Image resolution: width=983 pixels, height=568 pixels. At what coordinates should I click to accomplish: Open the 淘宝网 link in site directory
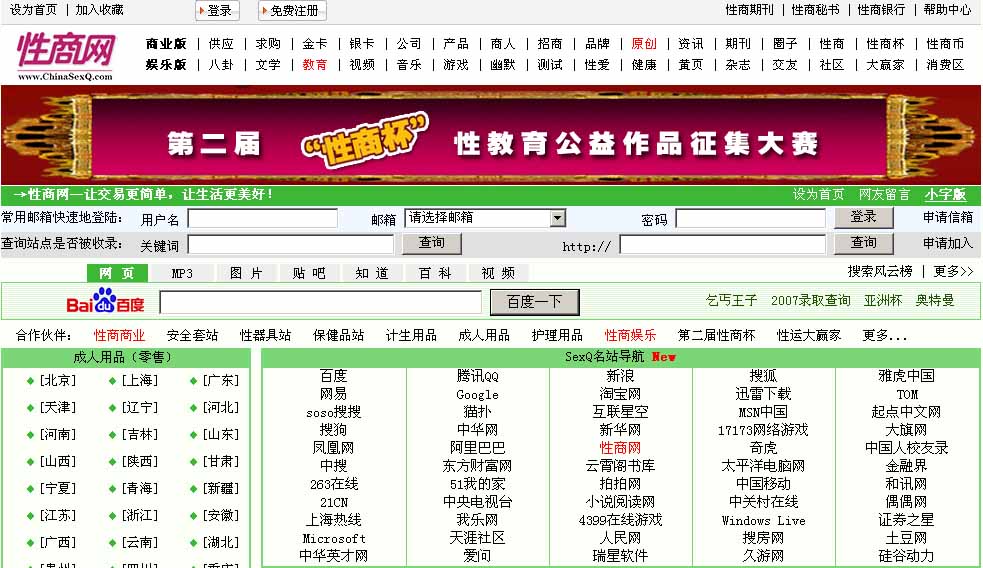[620, 394]
